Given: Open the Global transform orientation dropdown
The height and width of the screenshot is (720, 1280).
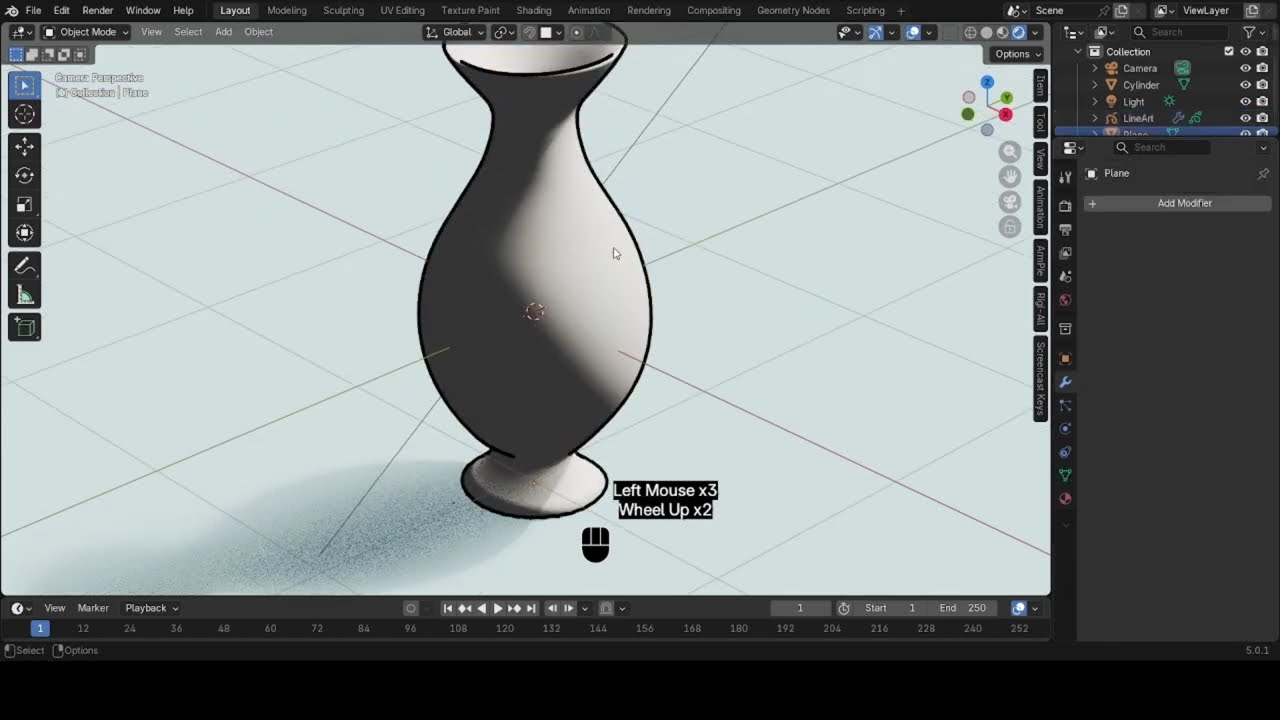Looking at the screenshot, I should click(x=455, y=32).
